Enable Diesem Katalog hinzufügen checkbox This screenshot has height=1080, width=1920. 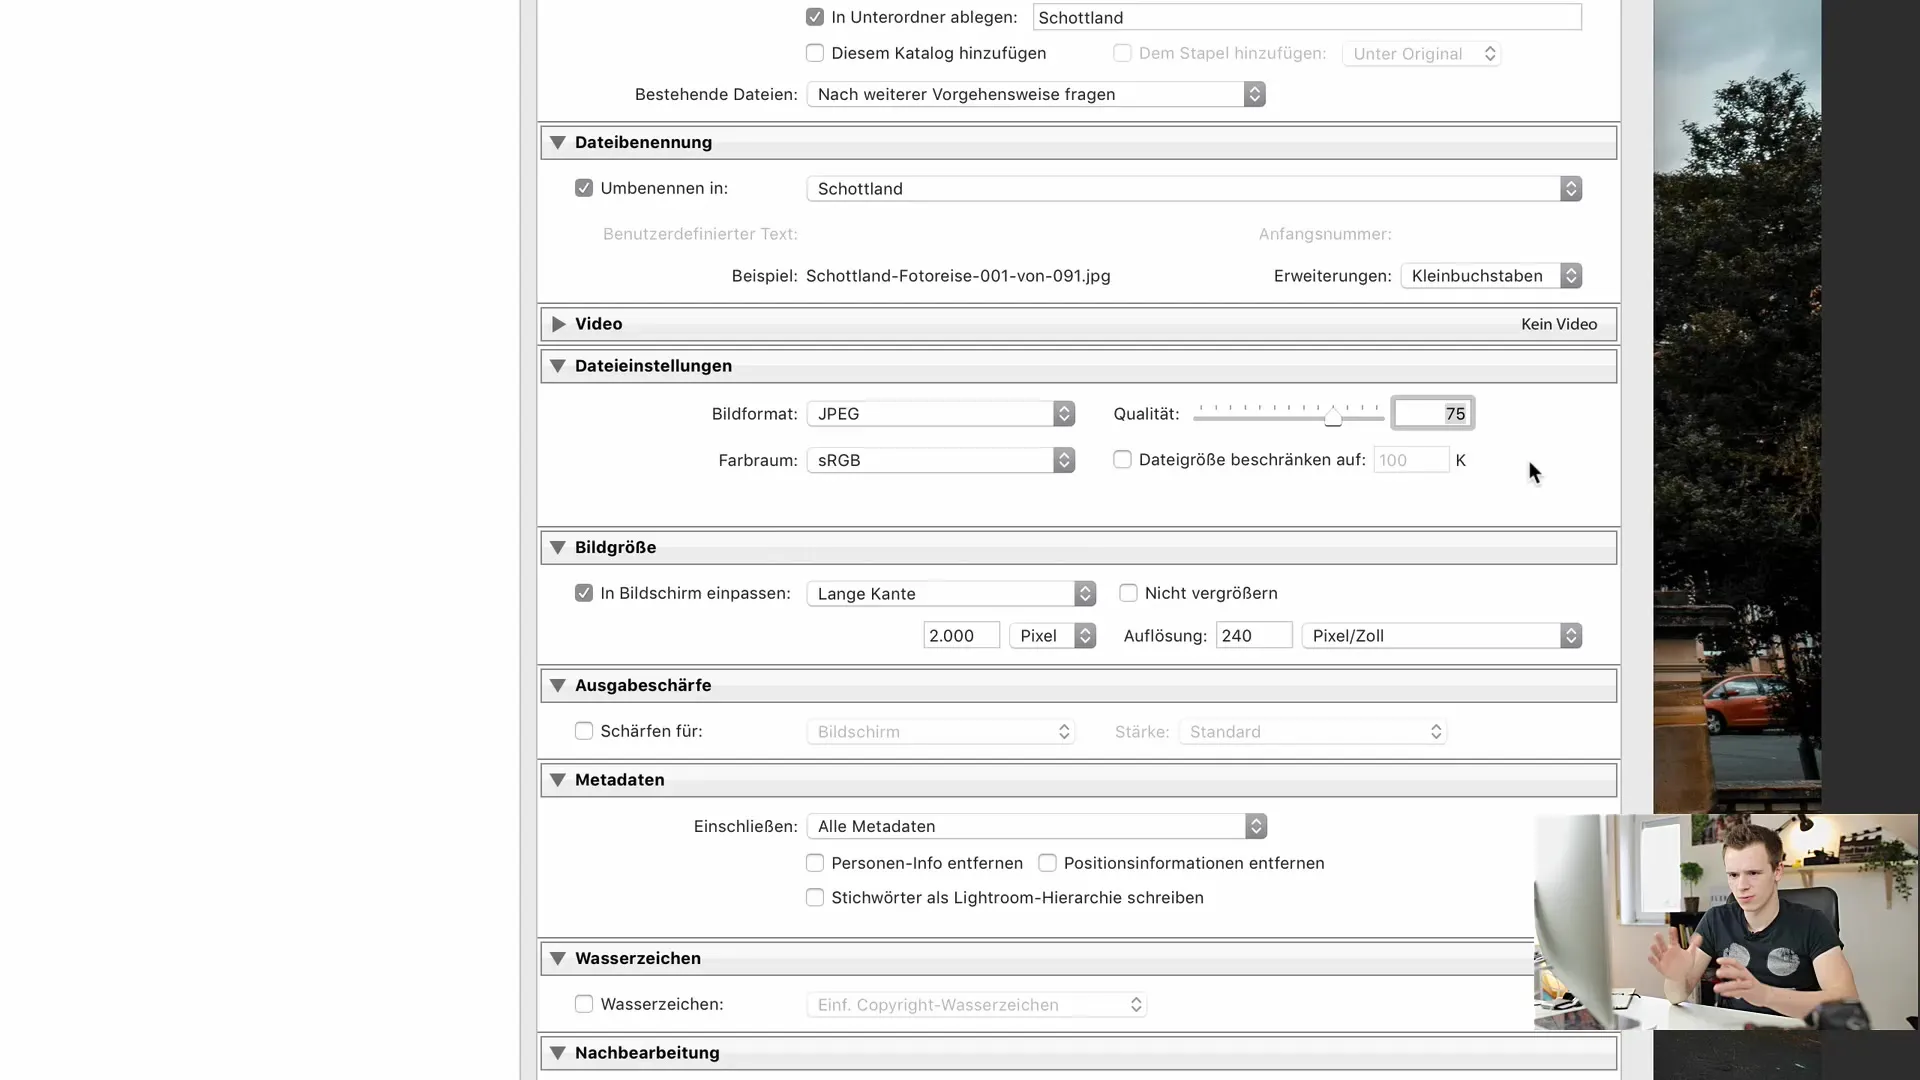(x=815, y=53)
